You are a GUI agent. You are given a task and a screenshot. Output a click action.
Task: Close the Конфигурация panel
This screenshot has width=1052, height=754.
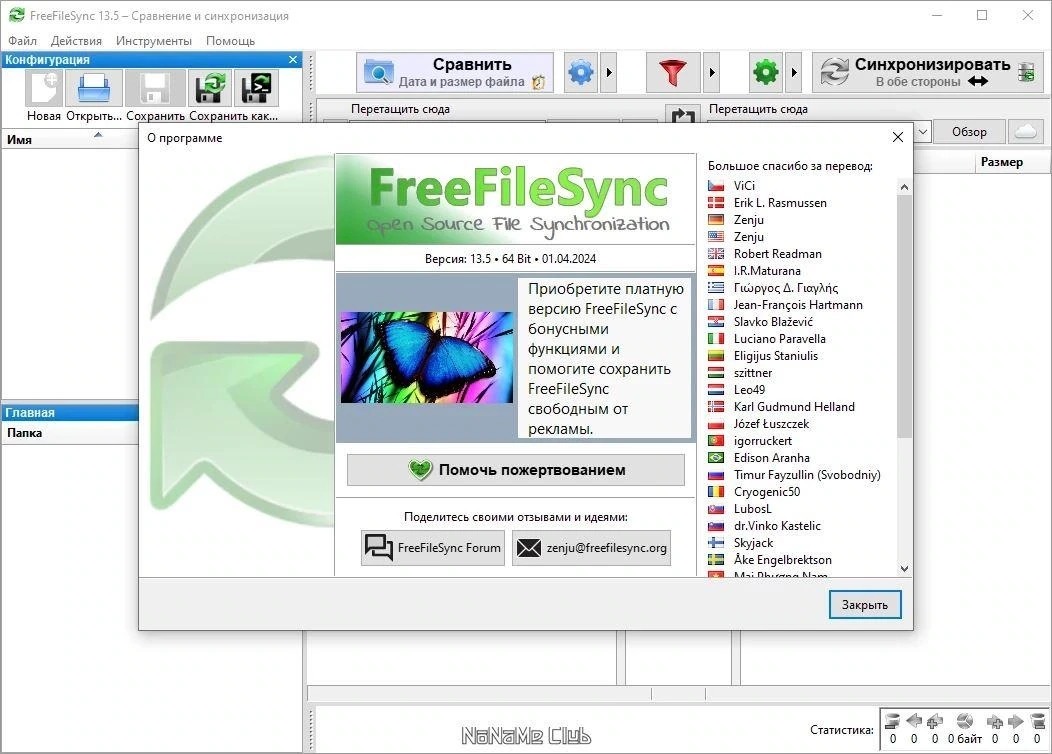293,60
